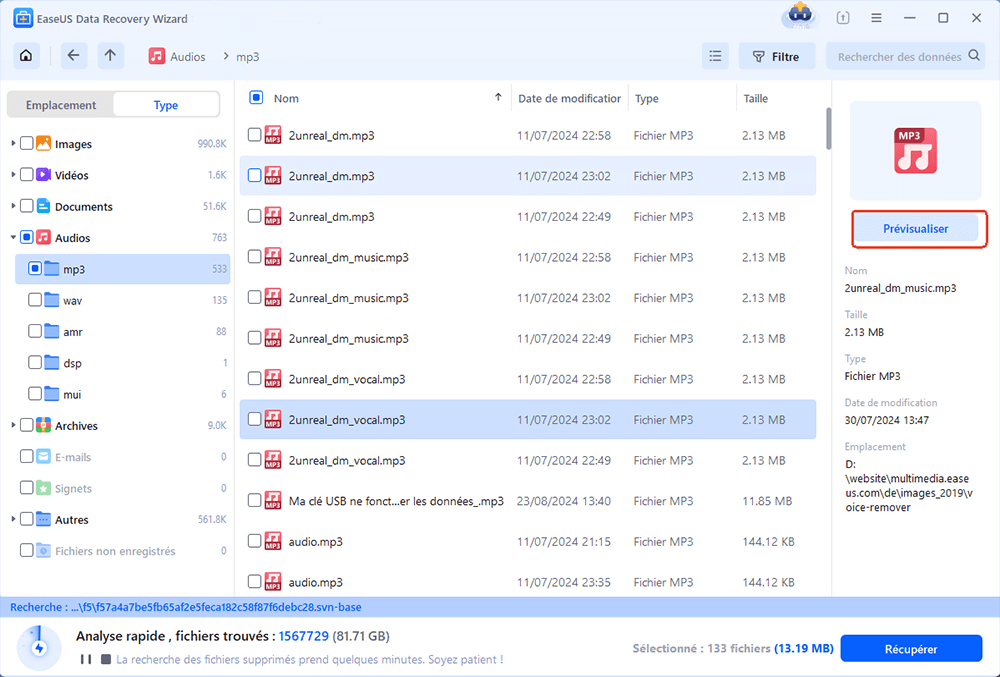Image resolution: width=1000 pixels, height=677 pixels.
Task: Tick the wav folder checkbox
Action: click(36, 300)
